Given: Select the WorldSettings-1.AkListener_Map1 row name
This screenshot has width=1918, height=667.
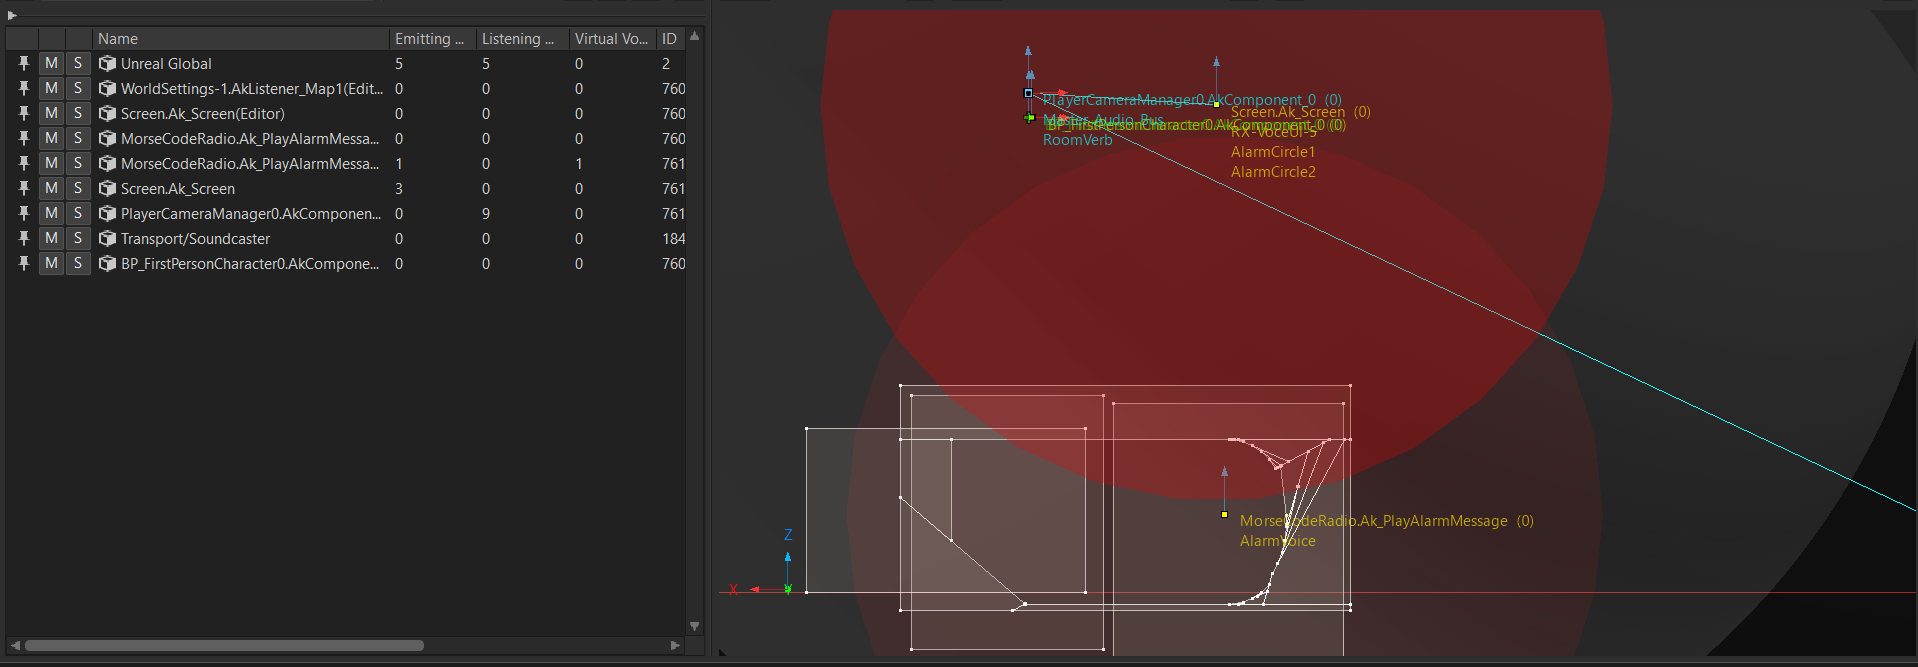Looking at the screenshot, I should 251,88.
